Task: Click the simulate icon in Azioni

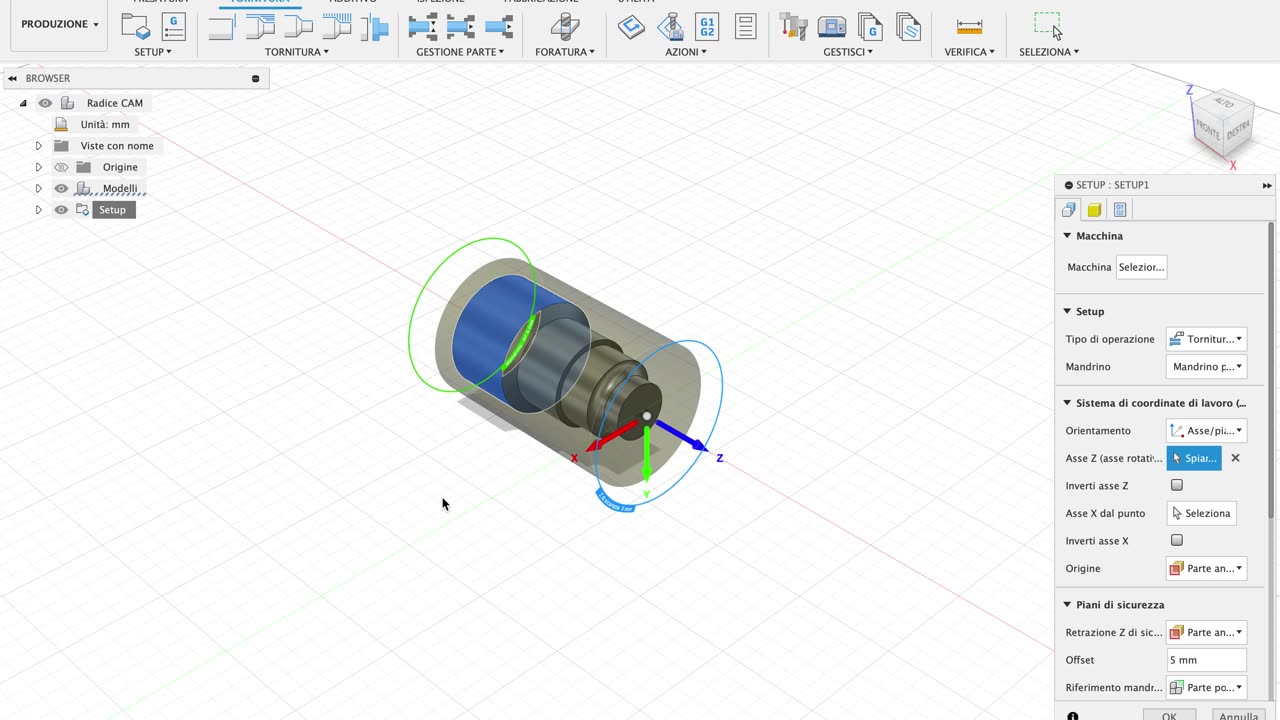Action: point(669,27)
